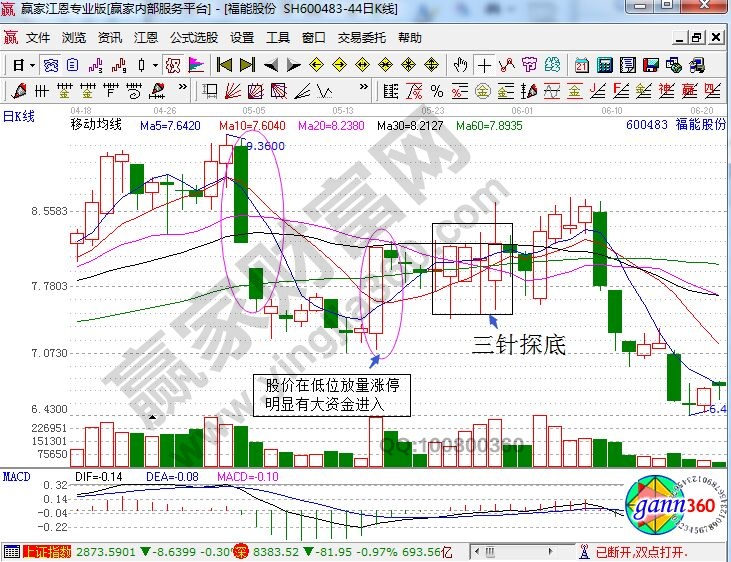Open the calculator tool icon
Viewport: 731px width, 562px height.
coord(604,65)
